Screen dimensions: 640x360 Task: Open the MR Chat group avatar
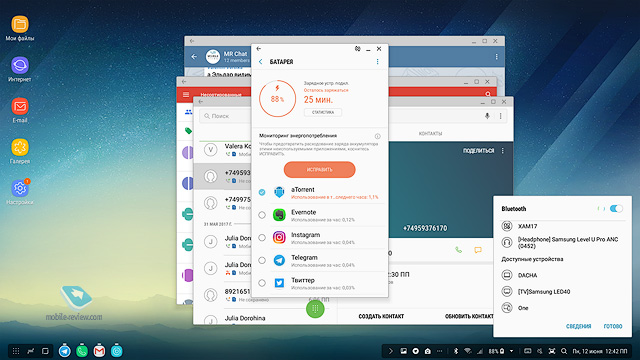(x=213, y=56)
